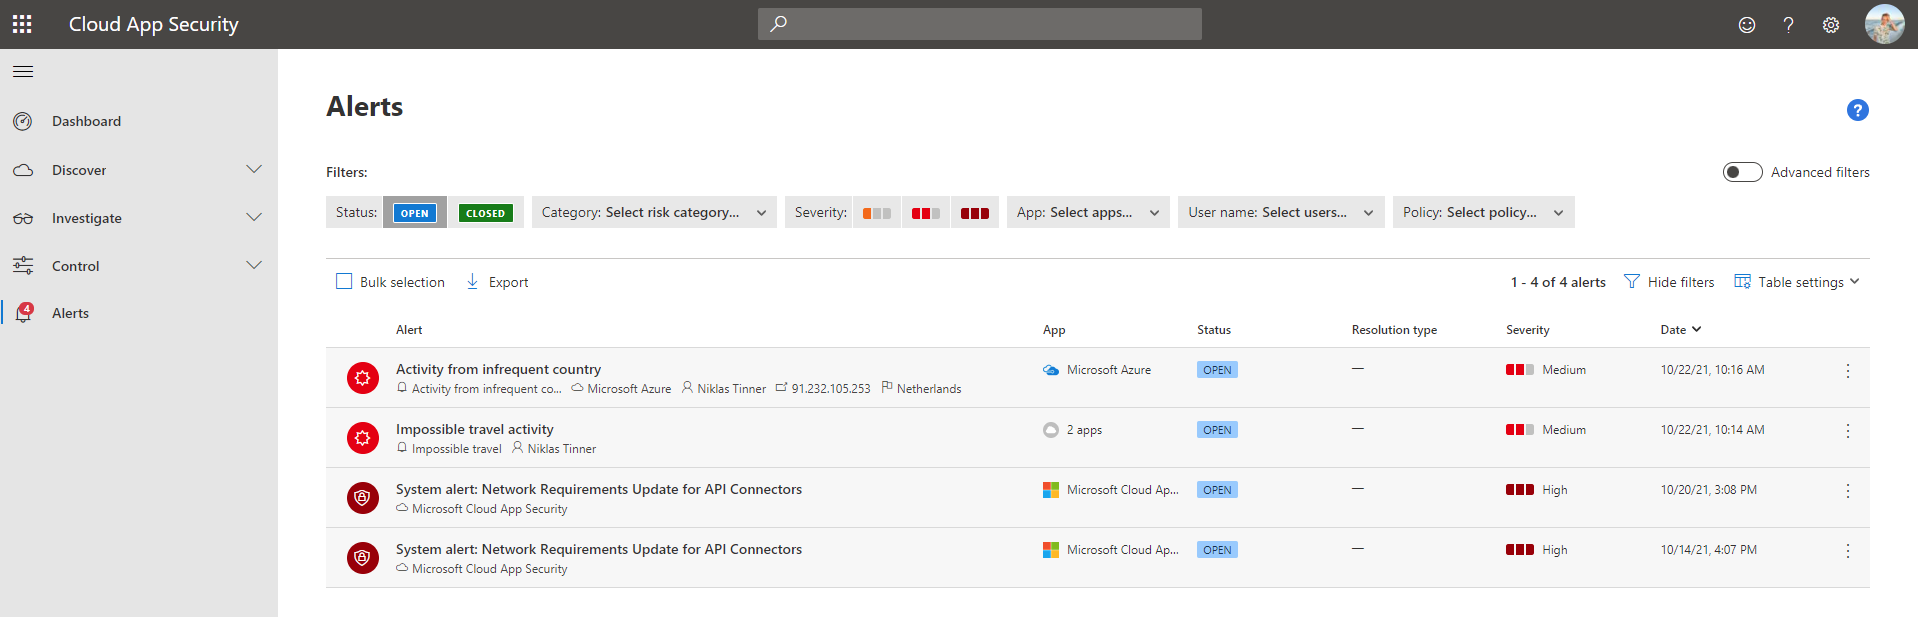This screenshot has height=617, width=1918.
Task: Open the Category risk dropdown
Action: [x=654, y=212]
